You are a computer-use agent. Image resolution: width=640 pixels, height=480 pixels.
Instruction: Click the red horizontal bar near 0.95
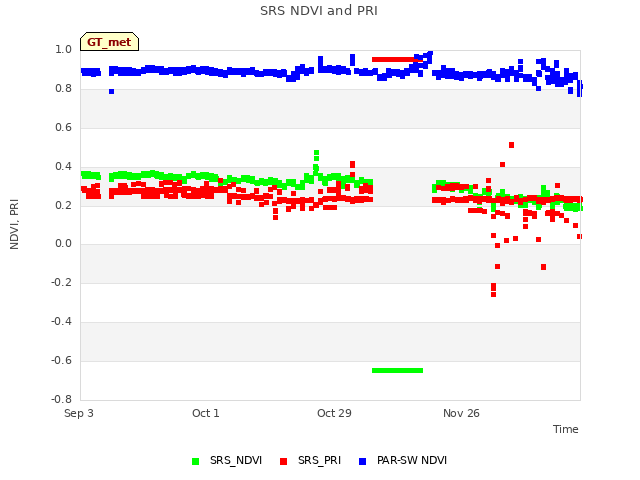(397, 60)
